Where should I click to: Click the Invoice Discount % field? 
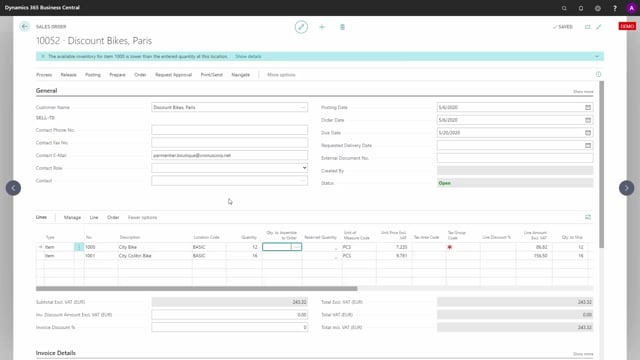pos(229,327)
